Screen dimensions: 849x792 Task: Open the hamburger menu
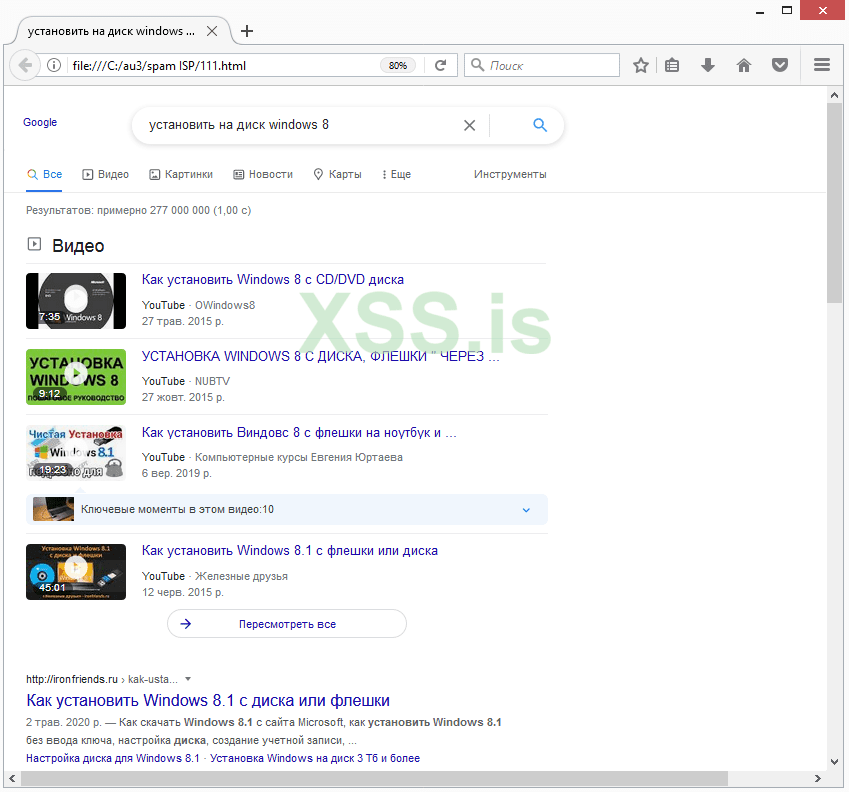[822, 65]
